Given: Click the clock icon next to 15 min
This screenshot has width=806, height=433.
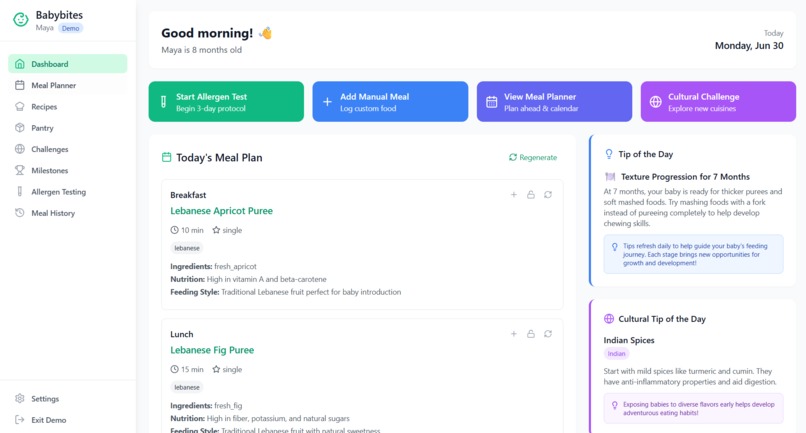Looking at the screenshot, I should [175, 369].
